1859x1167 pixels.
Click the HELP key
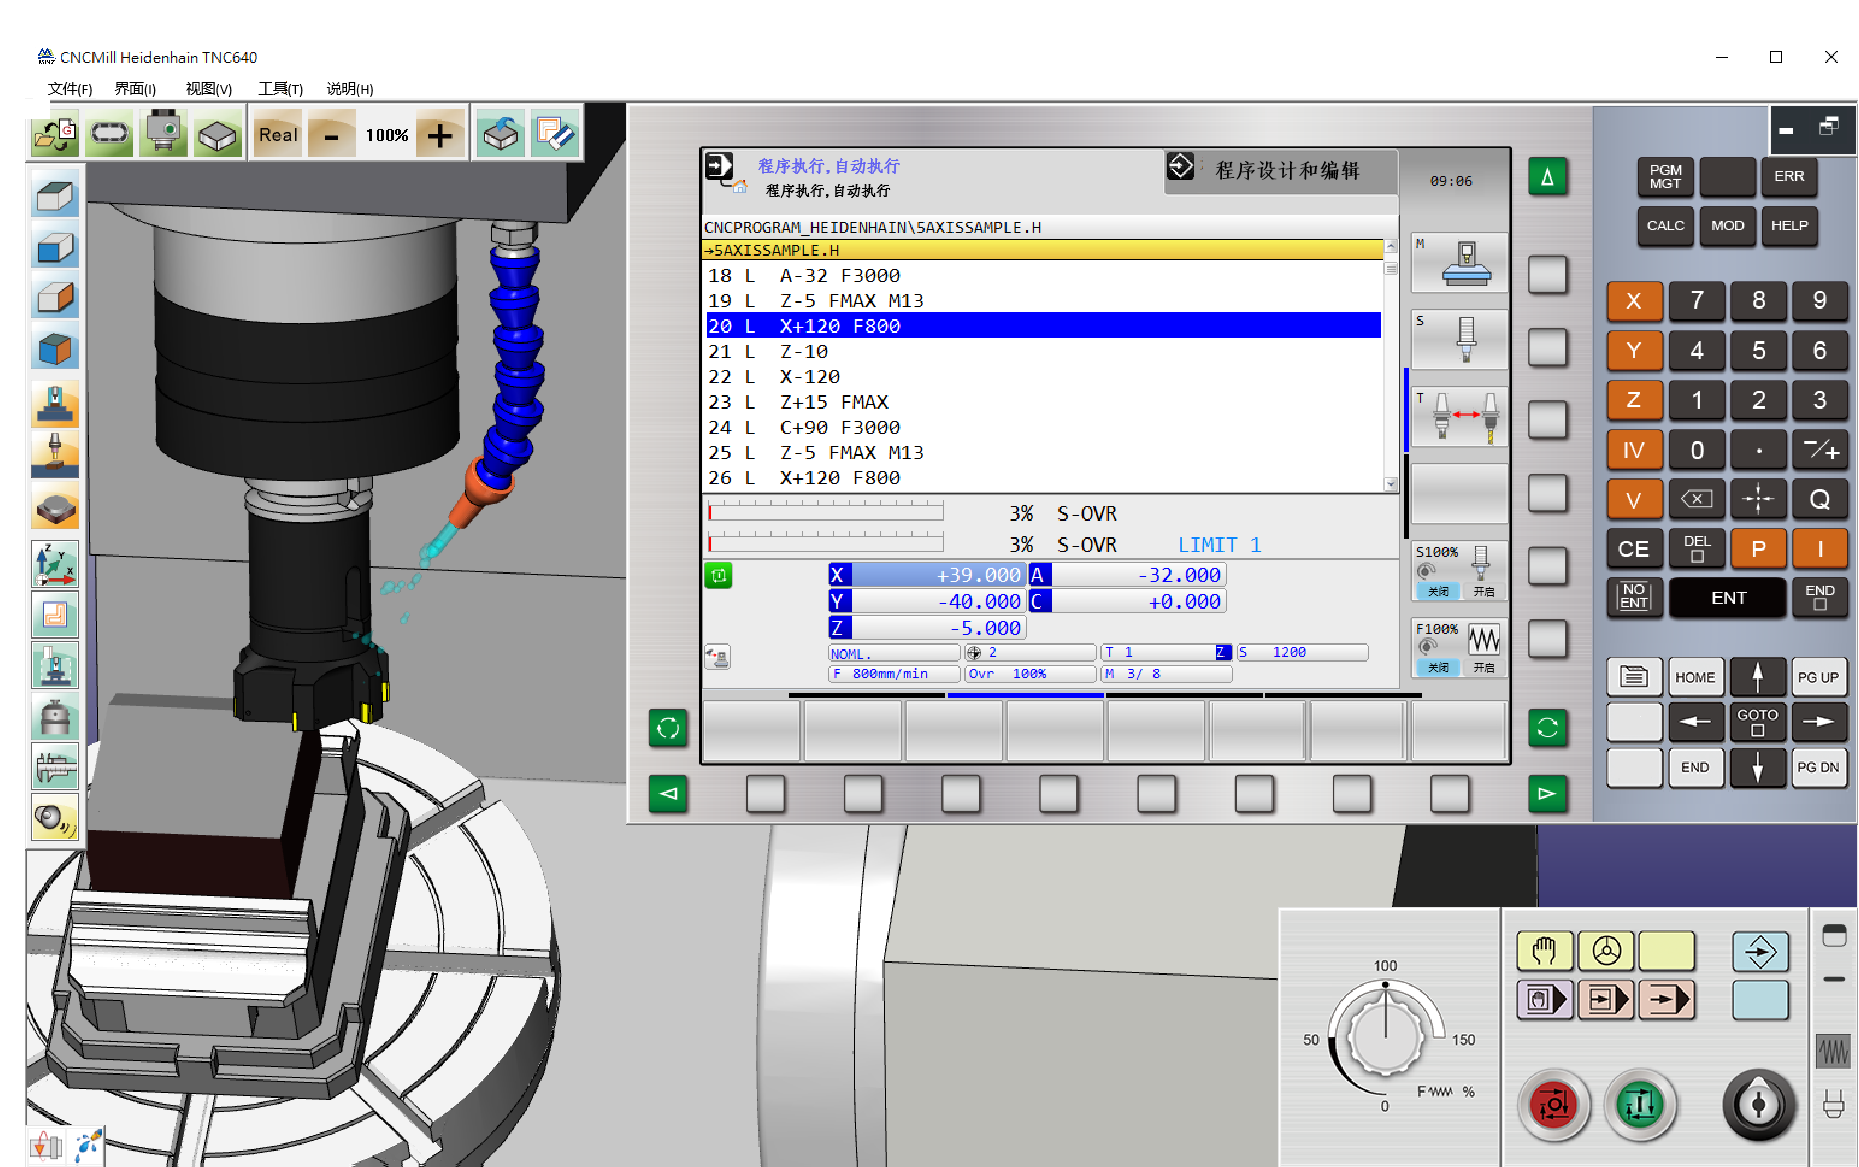point(1789,225)
